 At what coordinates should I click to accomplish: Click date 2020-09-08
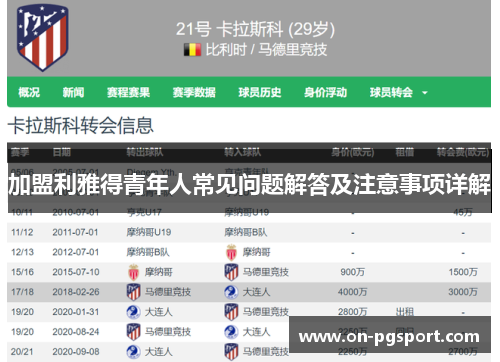click(x=76, y=352)
